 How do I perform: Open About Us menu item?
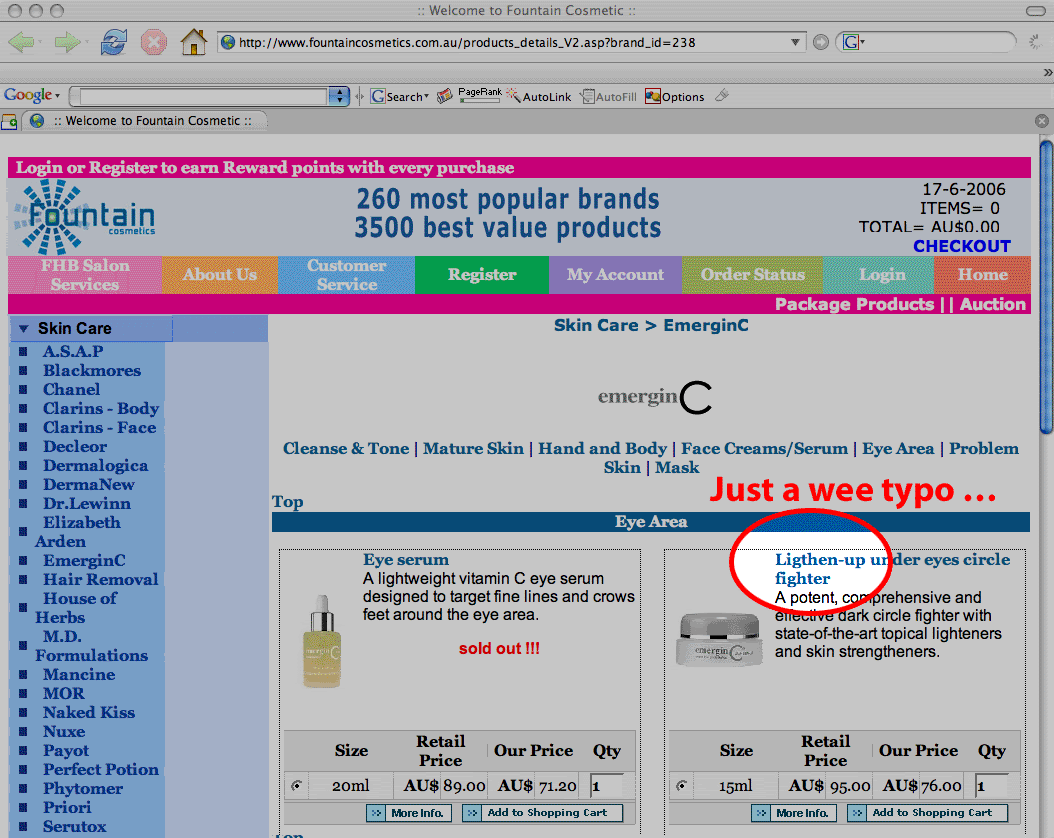pos(220,275)
